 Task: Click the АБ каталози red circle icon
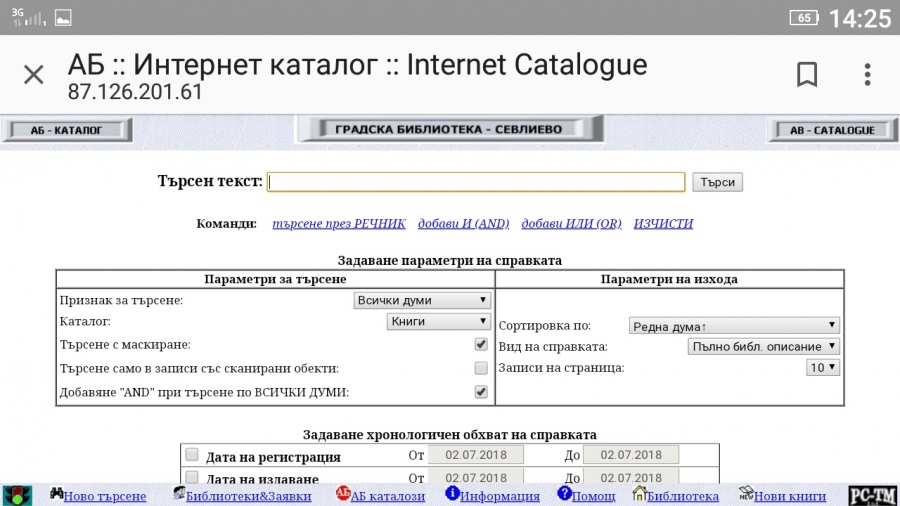[343, 494]
